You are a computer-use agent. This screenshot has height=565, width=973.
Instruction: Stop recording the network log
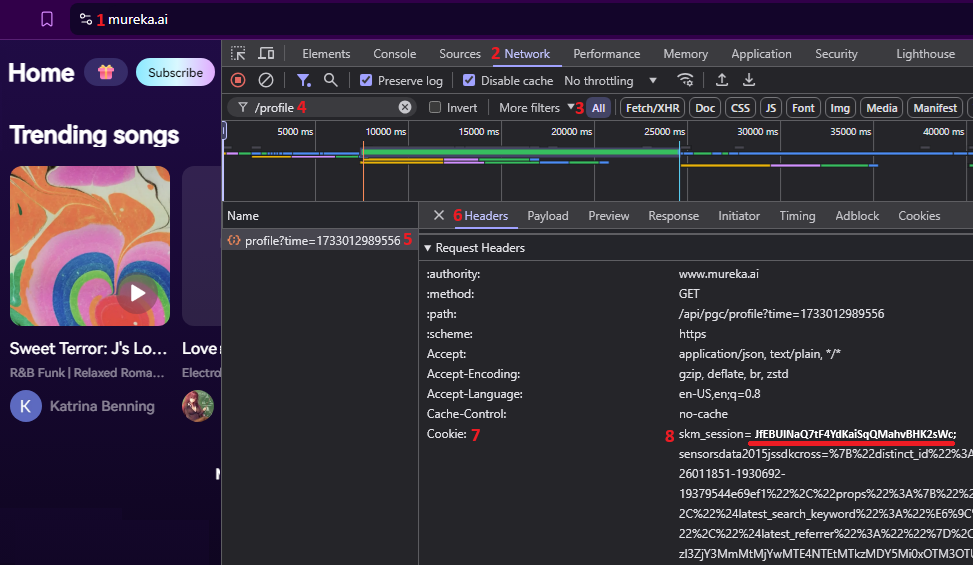[238, 80]
